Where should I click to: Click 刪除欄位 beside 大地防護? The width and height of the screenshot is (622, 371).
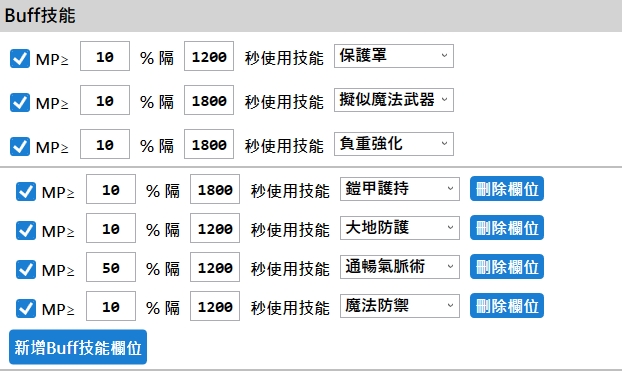[507, 228]
